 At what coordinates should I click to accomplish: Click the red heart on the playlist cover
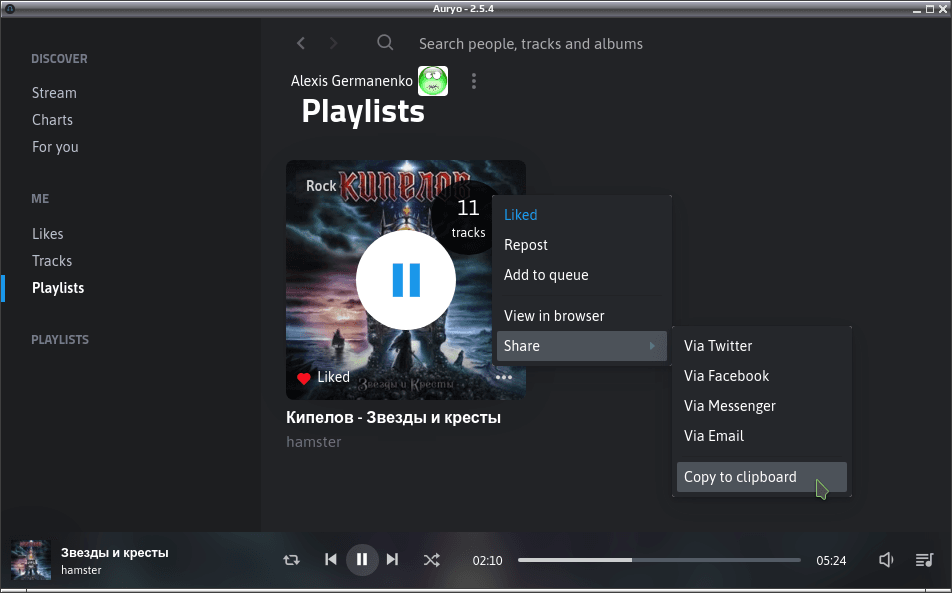point(304,378)
